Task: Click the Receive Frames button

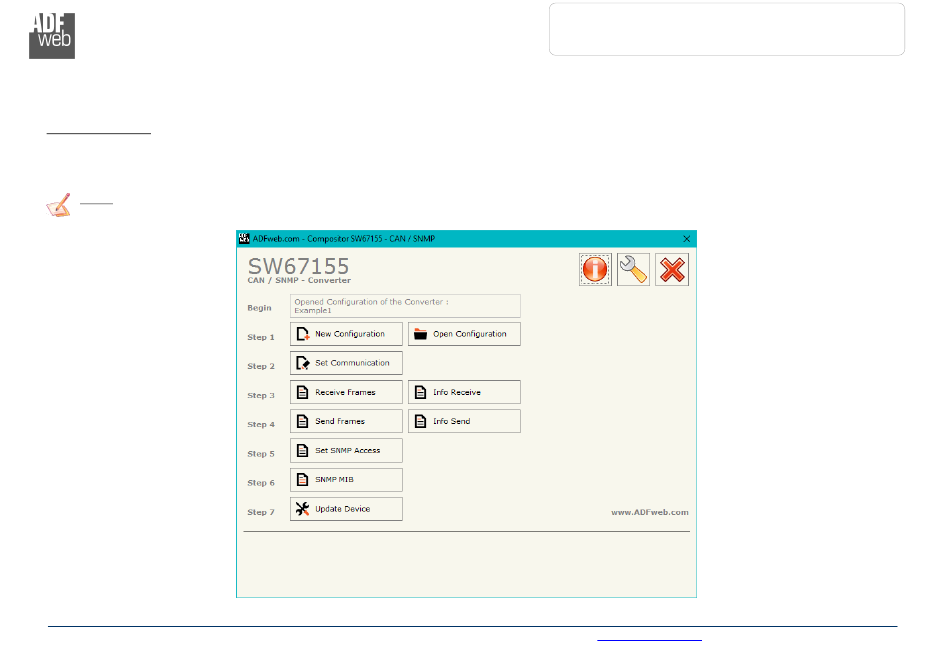Action: tap(346, 392)
